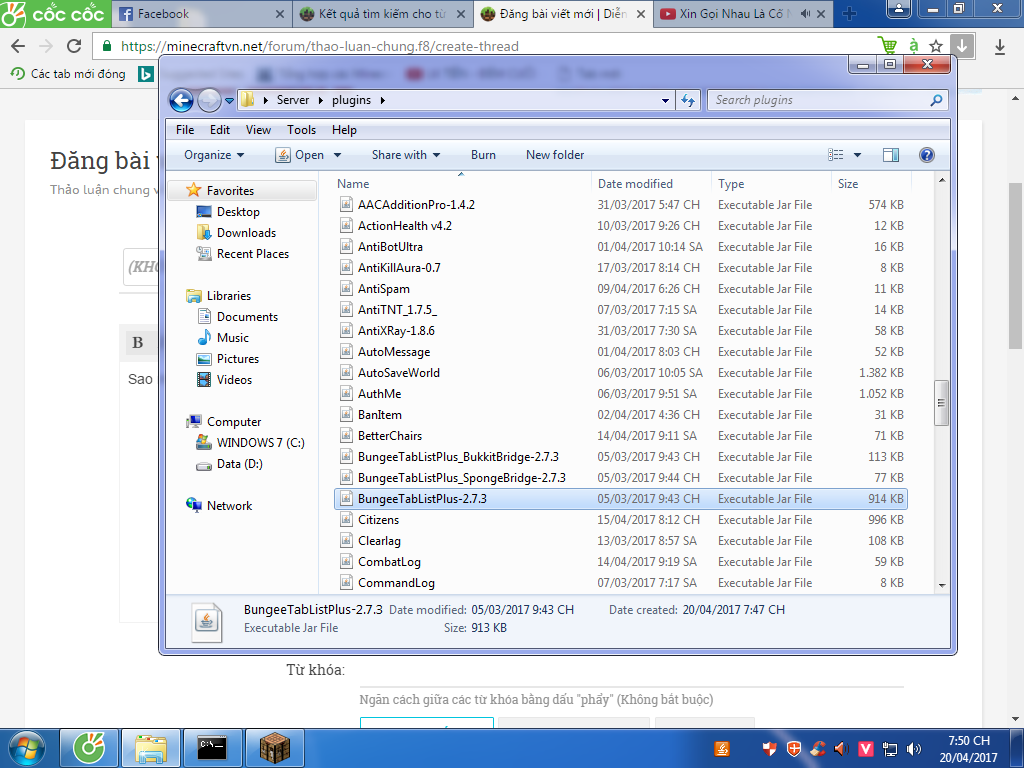
Task: Select the AntiBotUltra jar file icon
Action: click(x=346, y=246)
